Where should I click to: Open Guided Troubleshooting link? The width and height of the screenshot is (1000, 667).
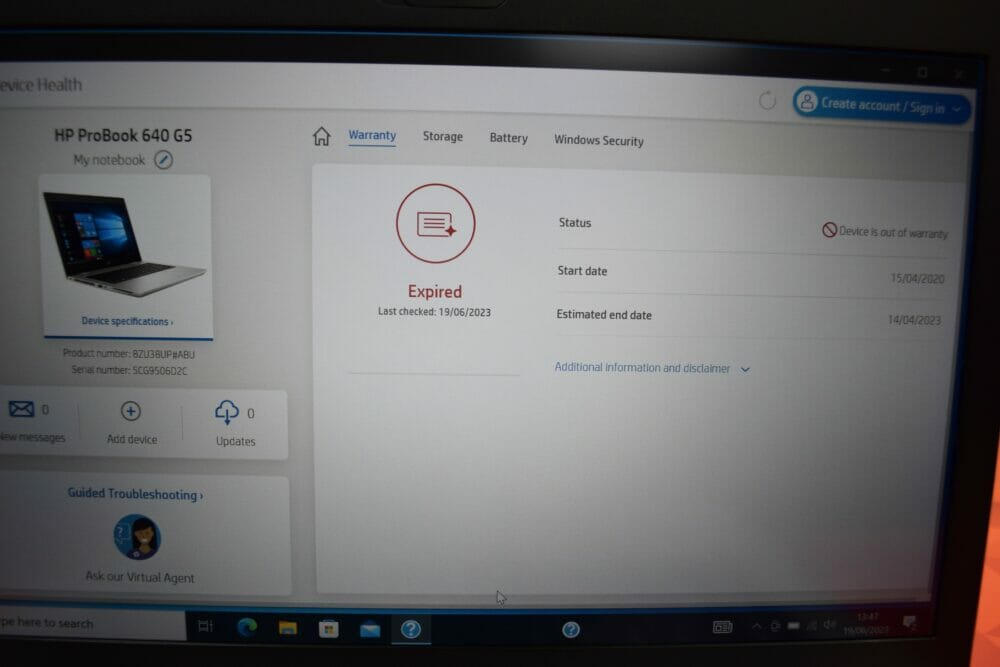(135, 494)
